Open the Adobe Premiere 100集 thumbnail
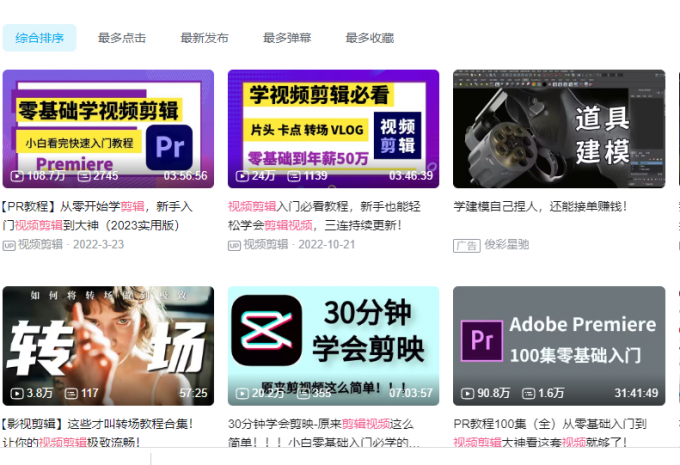Screen dimensions: 680x465 pos(559,346)
